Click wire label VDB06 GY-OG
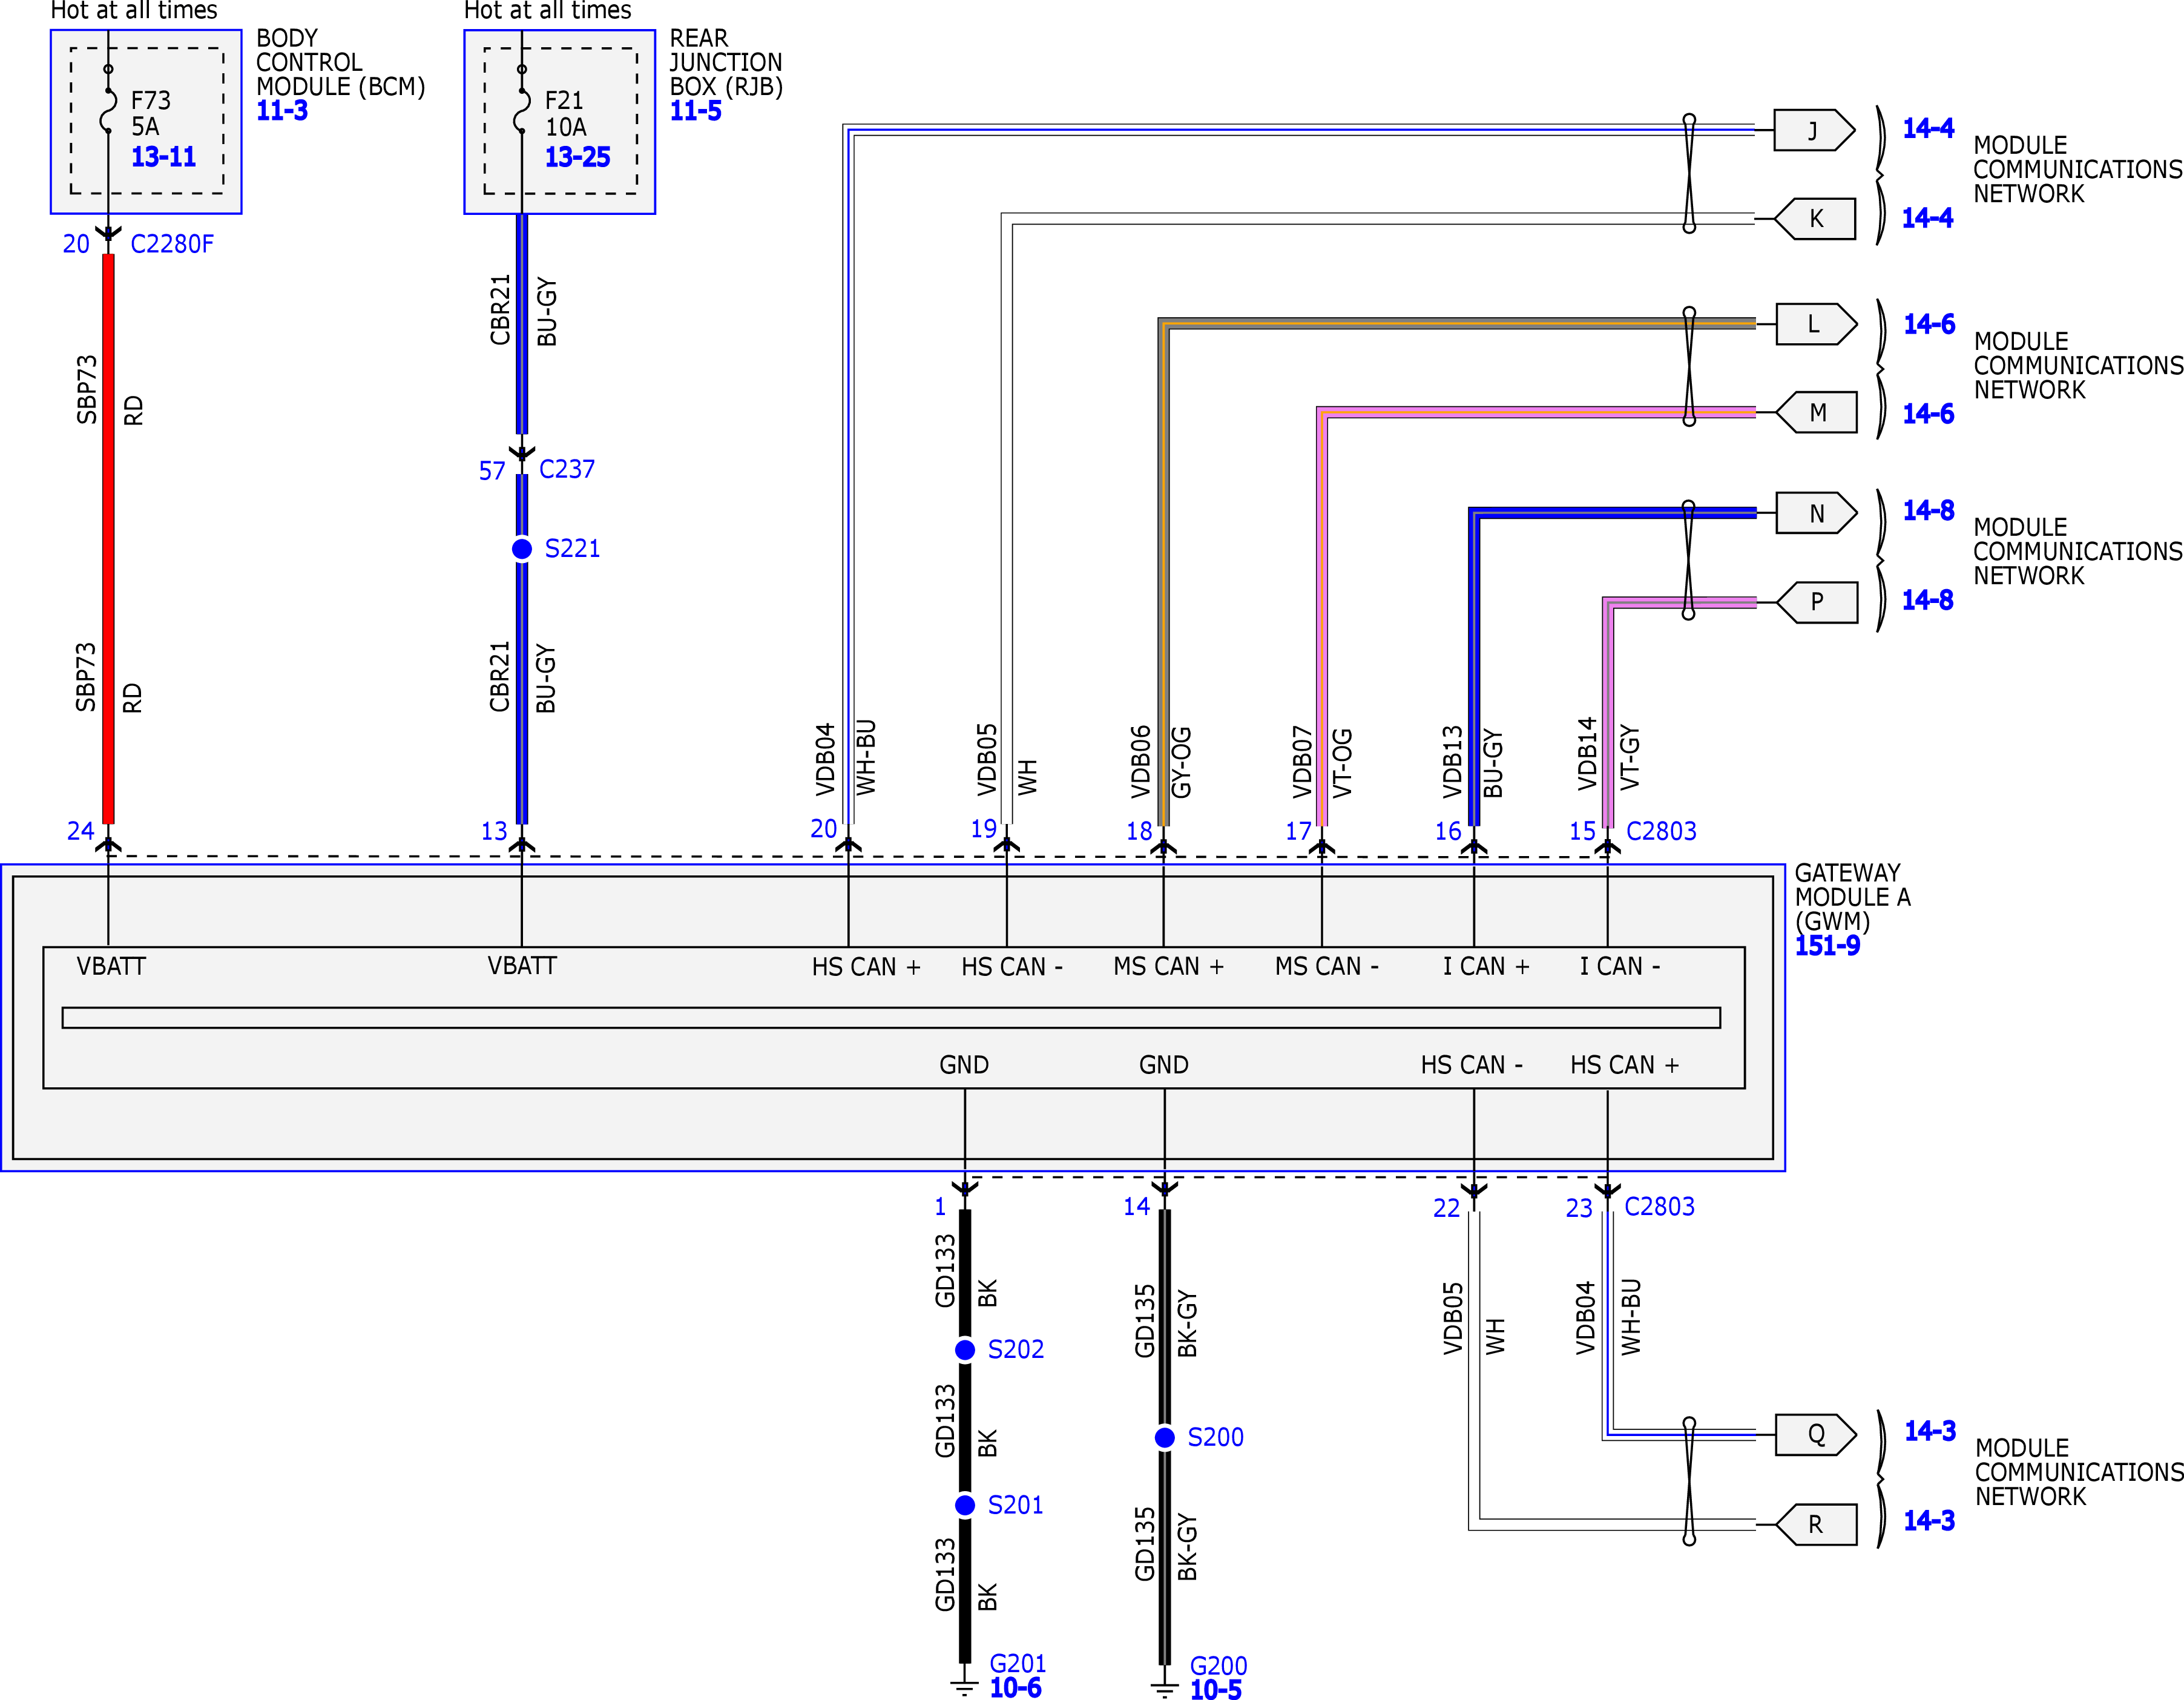Screen dimensions: 2184x1700 coord(1161,762)
